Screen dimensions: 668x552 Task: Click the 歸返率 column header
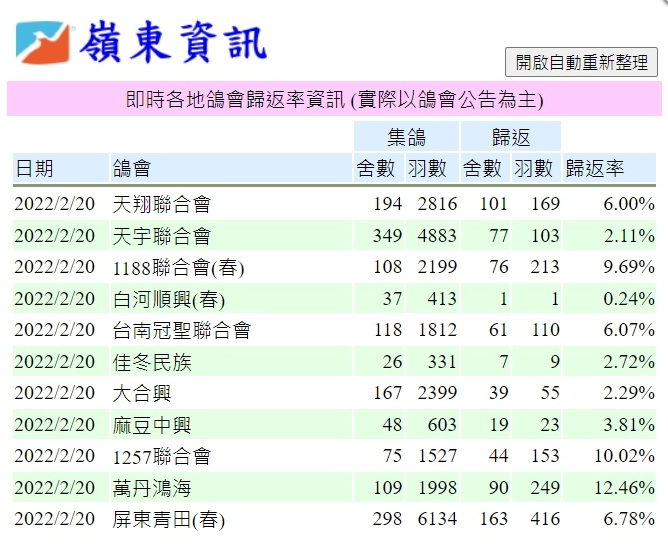[594, 169]
